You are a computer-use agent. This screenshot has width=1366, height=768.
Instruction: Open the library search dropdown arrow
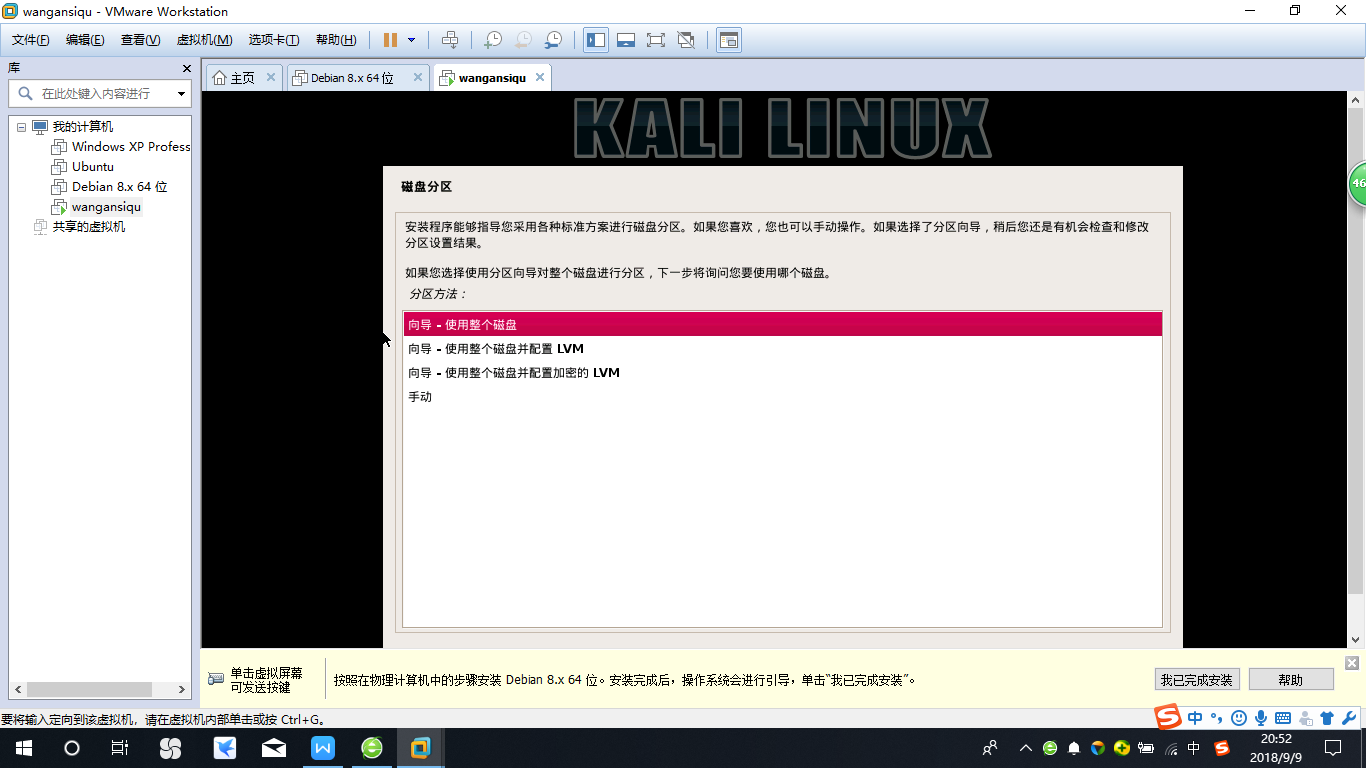pyautogui.click(x=181, y=94)
